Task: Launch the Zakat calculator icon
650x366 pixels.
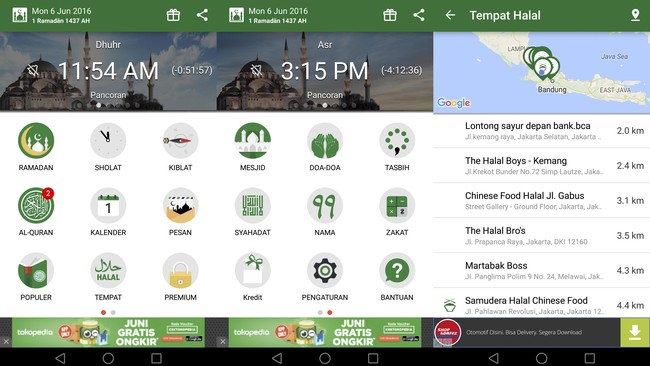Action: tap(397, 206)
